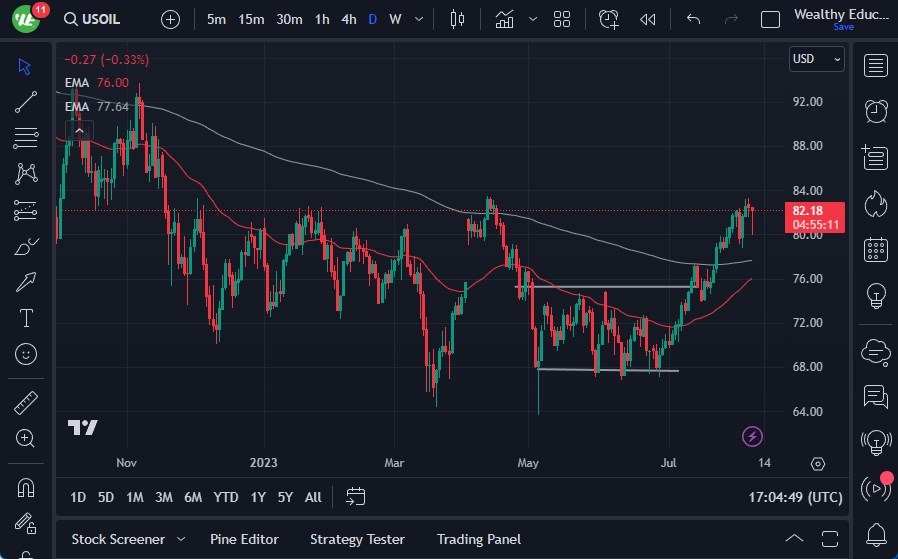The width and height of the screenshot is (898, 559).
Task: Choose the text annotation tool
Action: (26, 318)
